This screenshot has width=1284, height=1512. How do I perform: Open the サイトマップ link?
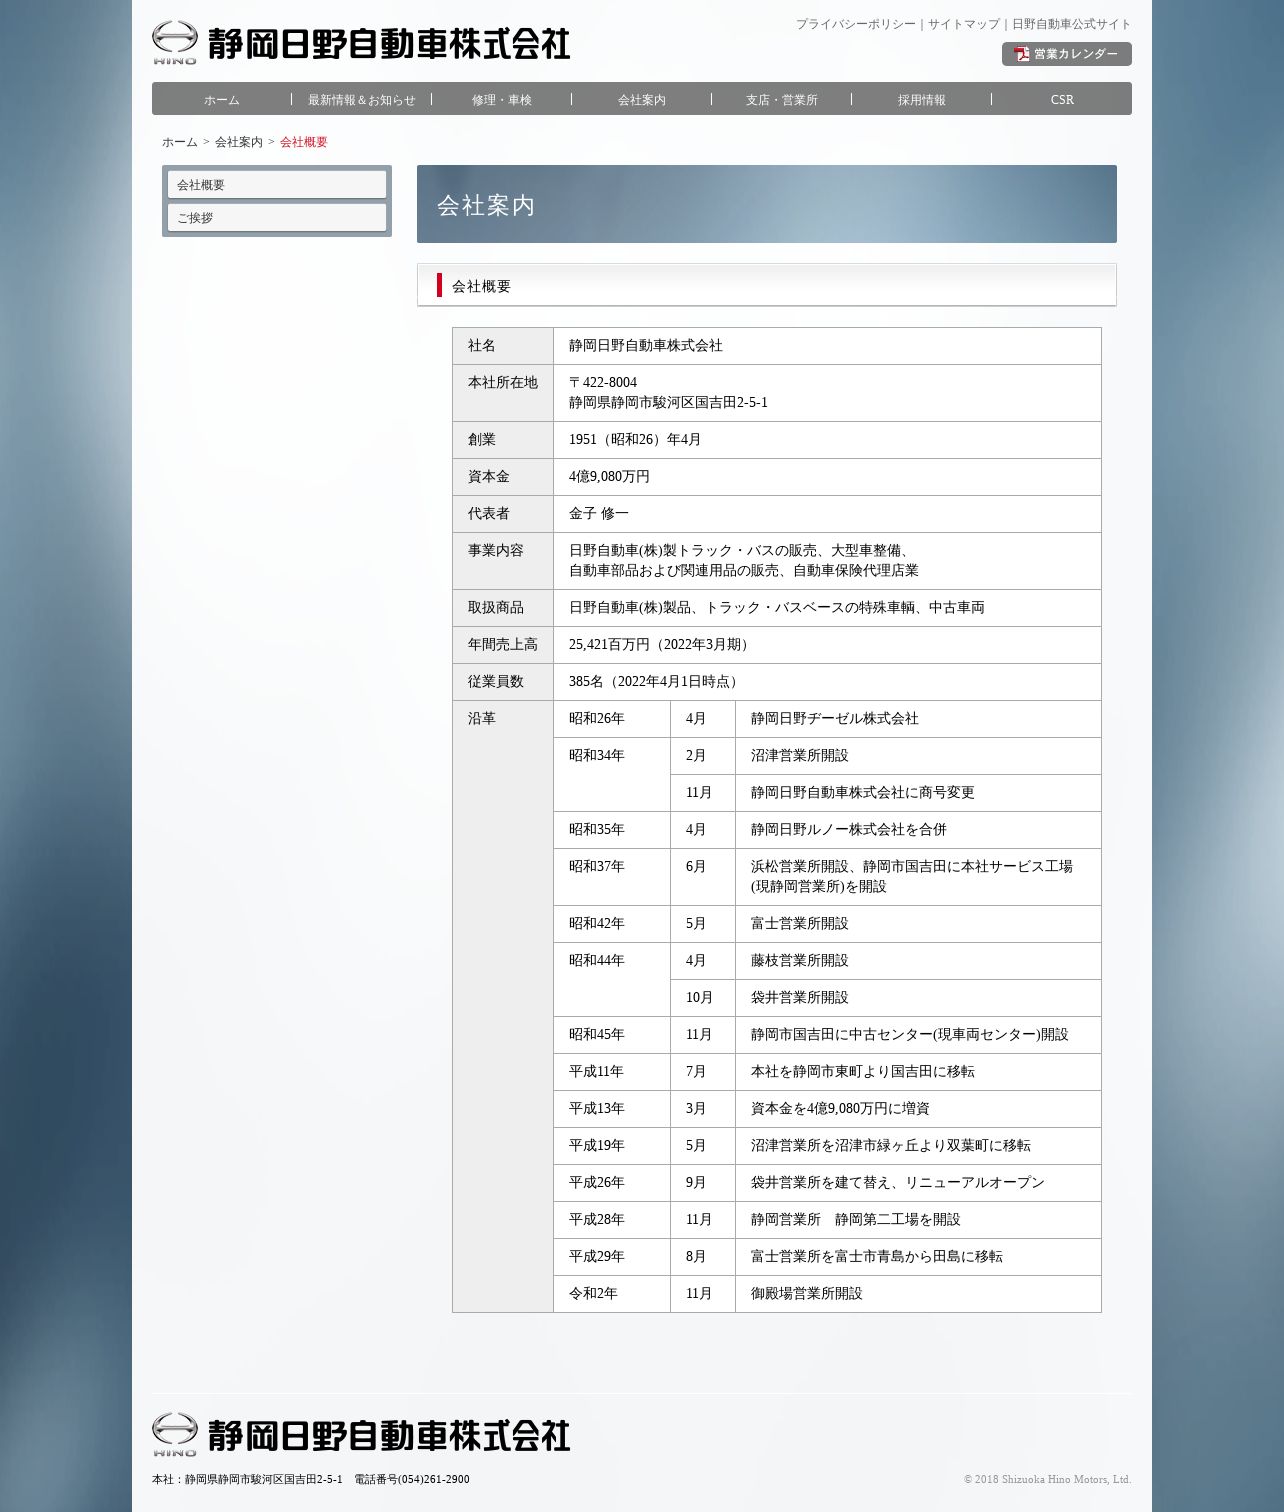(x=963, y=24)
